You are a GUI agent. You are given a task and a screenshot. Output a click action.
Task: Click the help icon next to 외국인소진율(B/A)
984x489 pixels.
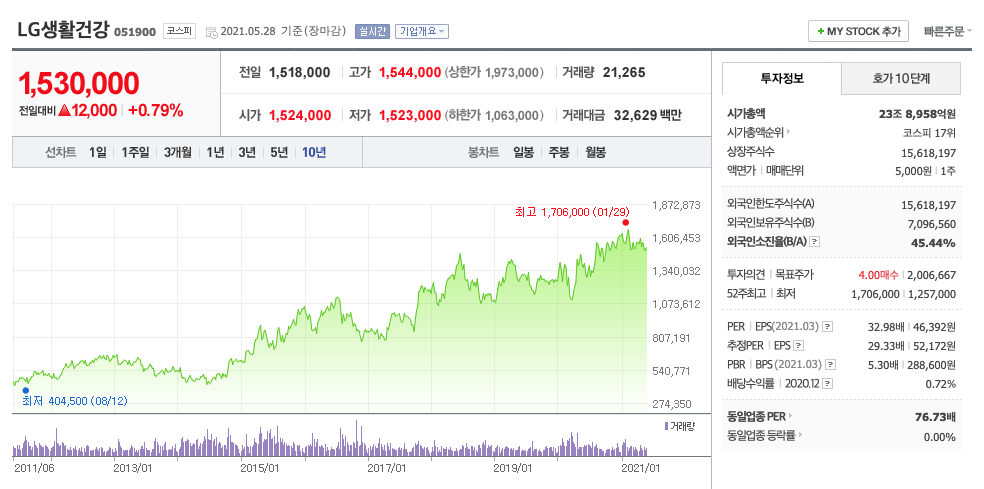[x=815, y=241]
